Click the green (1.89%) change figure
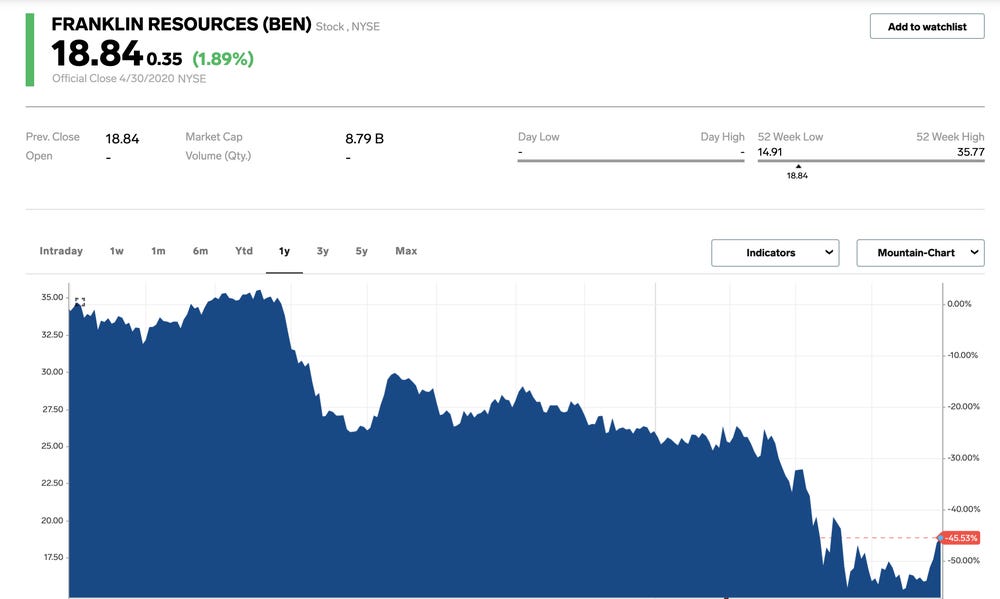The height and width of the screenshot is (599, 1000). [223, 59]
